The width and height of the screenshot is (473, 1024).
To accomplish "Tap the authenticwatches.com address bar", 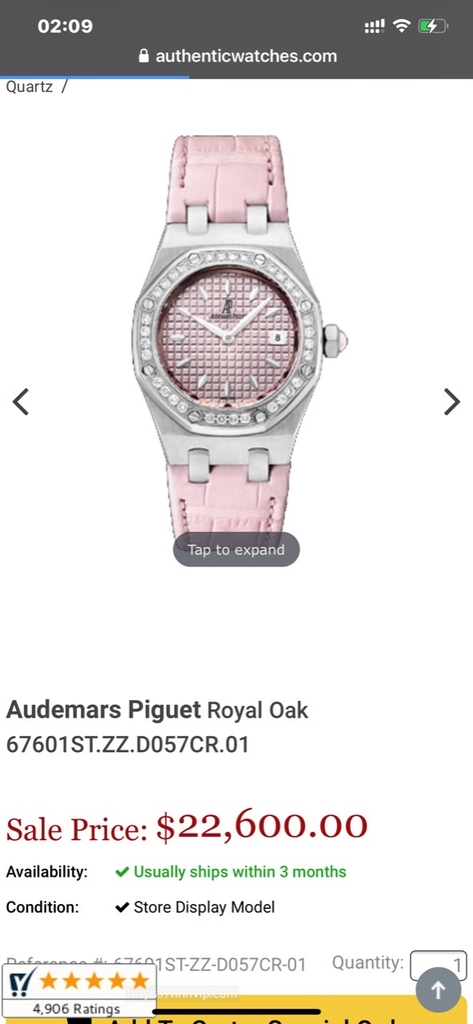I will (238, 56).
